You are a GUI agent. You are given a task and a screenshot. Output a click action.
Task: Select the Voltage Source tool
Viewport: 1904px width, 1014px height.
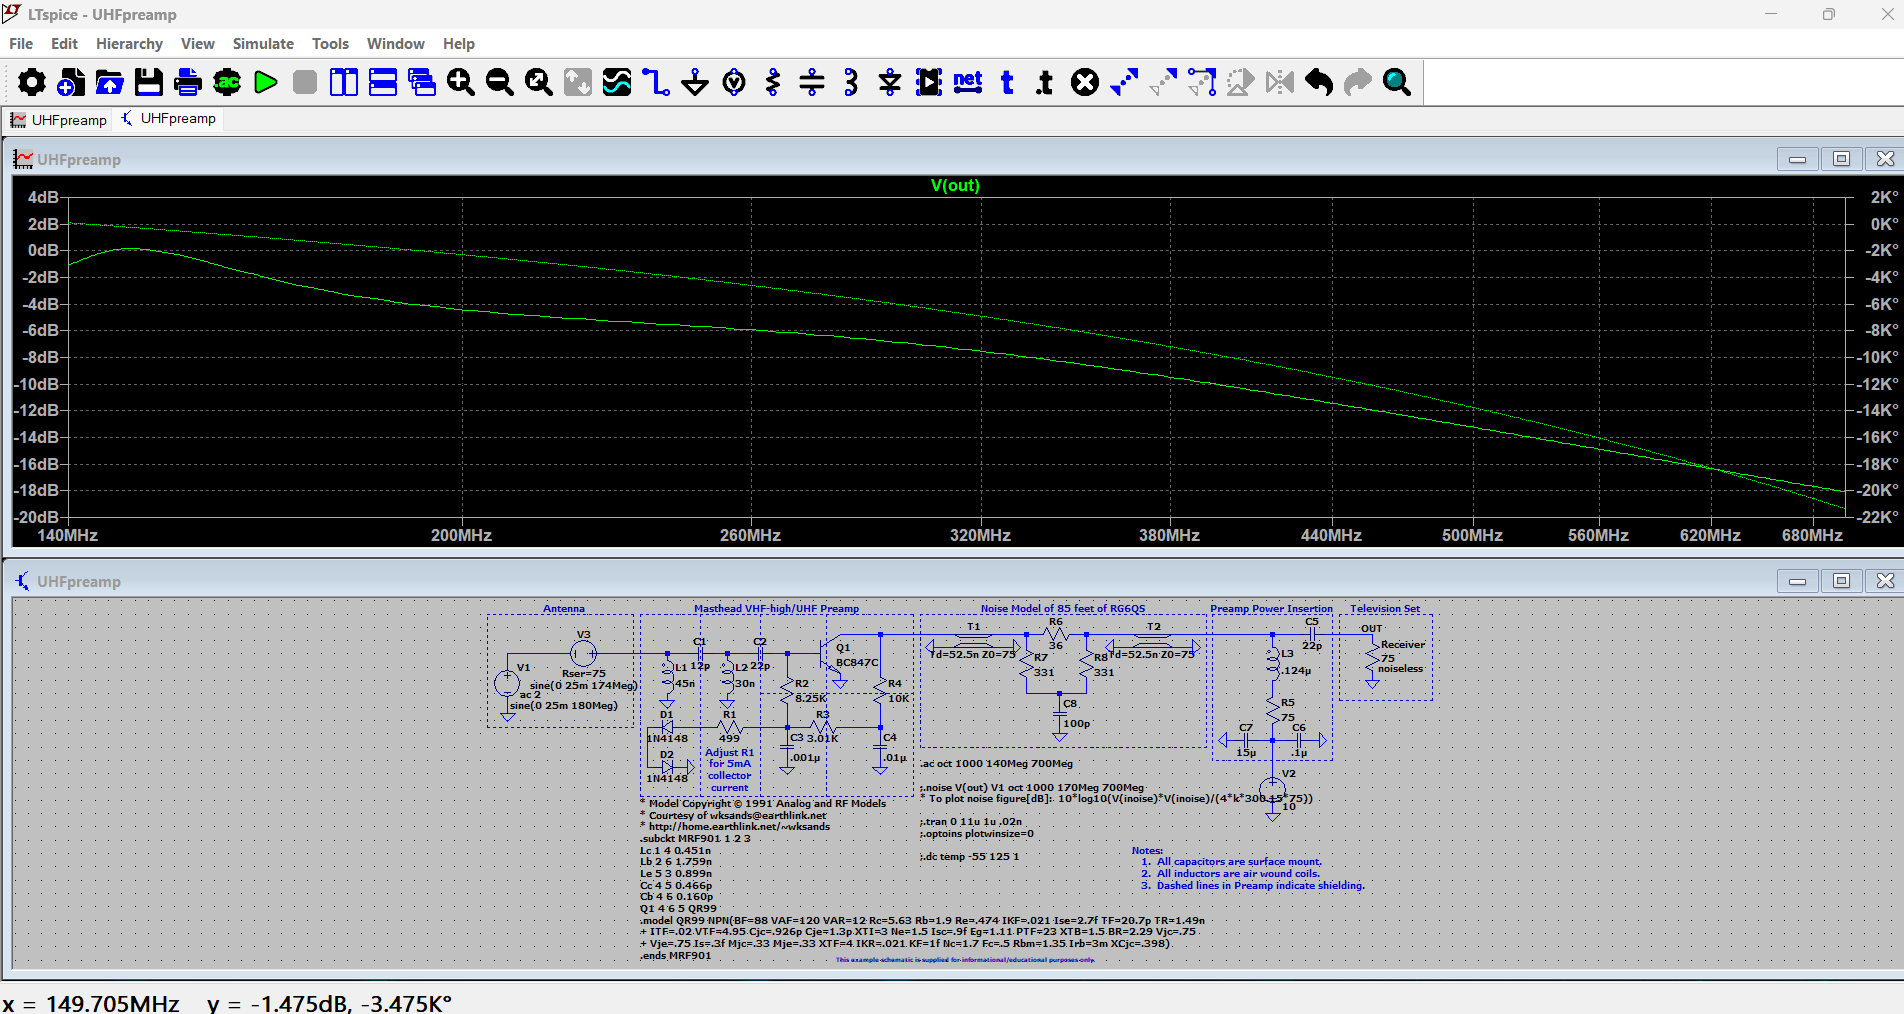pyautogui.click(x=734, y=82)
